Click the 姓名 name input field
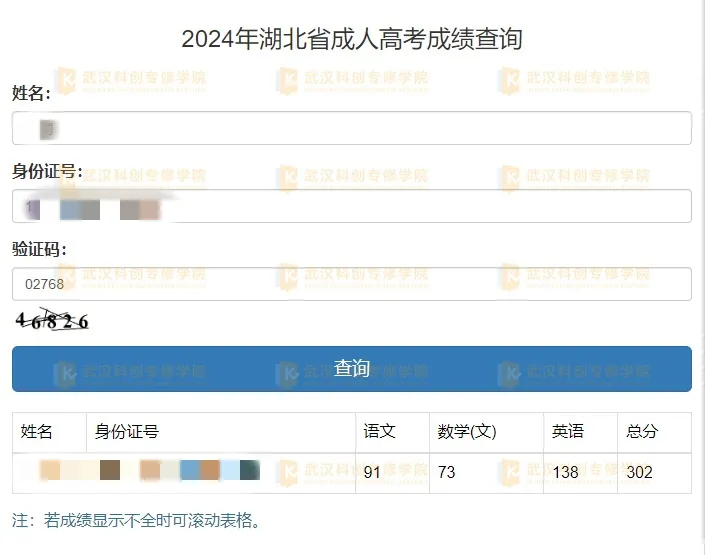 click(351, 128)
